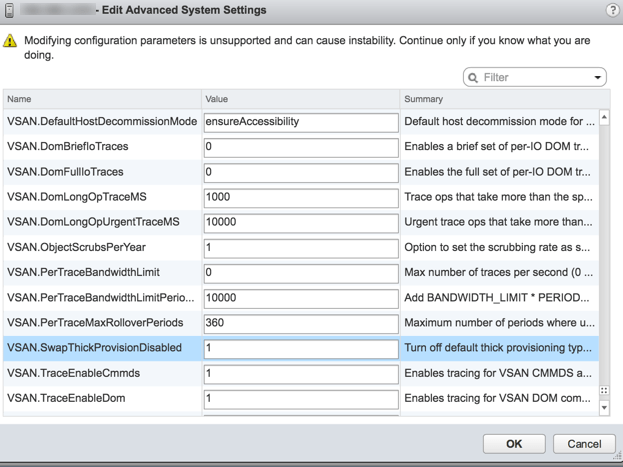Edit VSAN.DefaultHostDecommissionMode value field
Screen dimensions: 623x467
coord(300,122)
